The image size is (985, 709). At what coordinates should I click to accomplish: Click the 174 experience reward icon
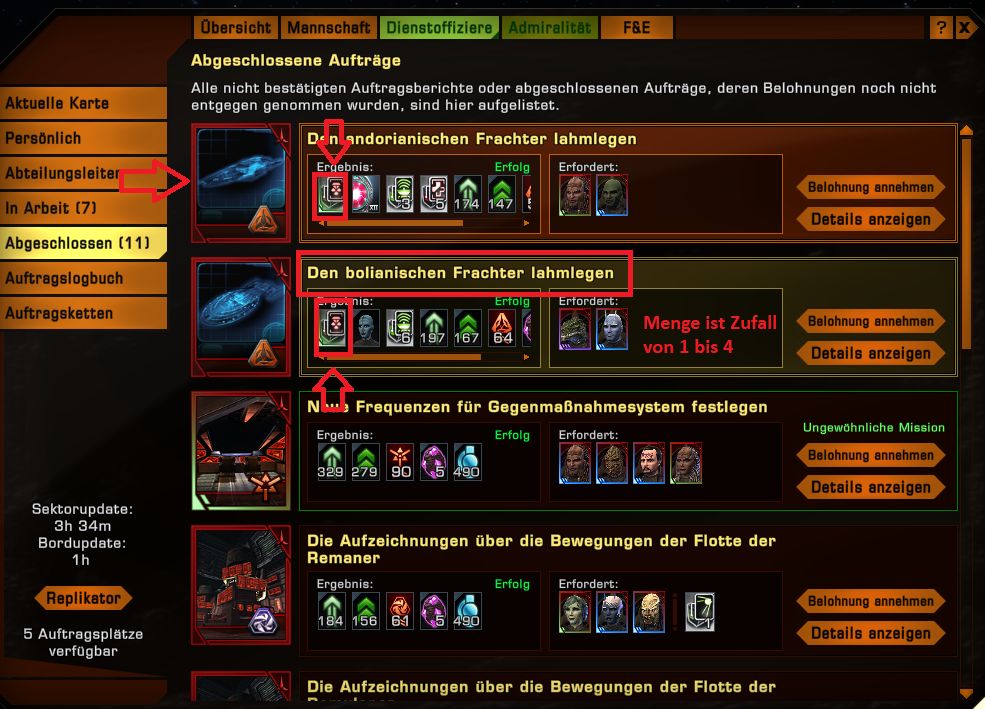coord(467,193)
